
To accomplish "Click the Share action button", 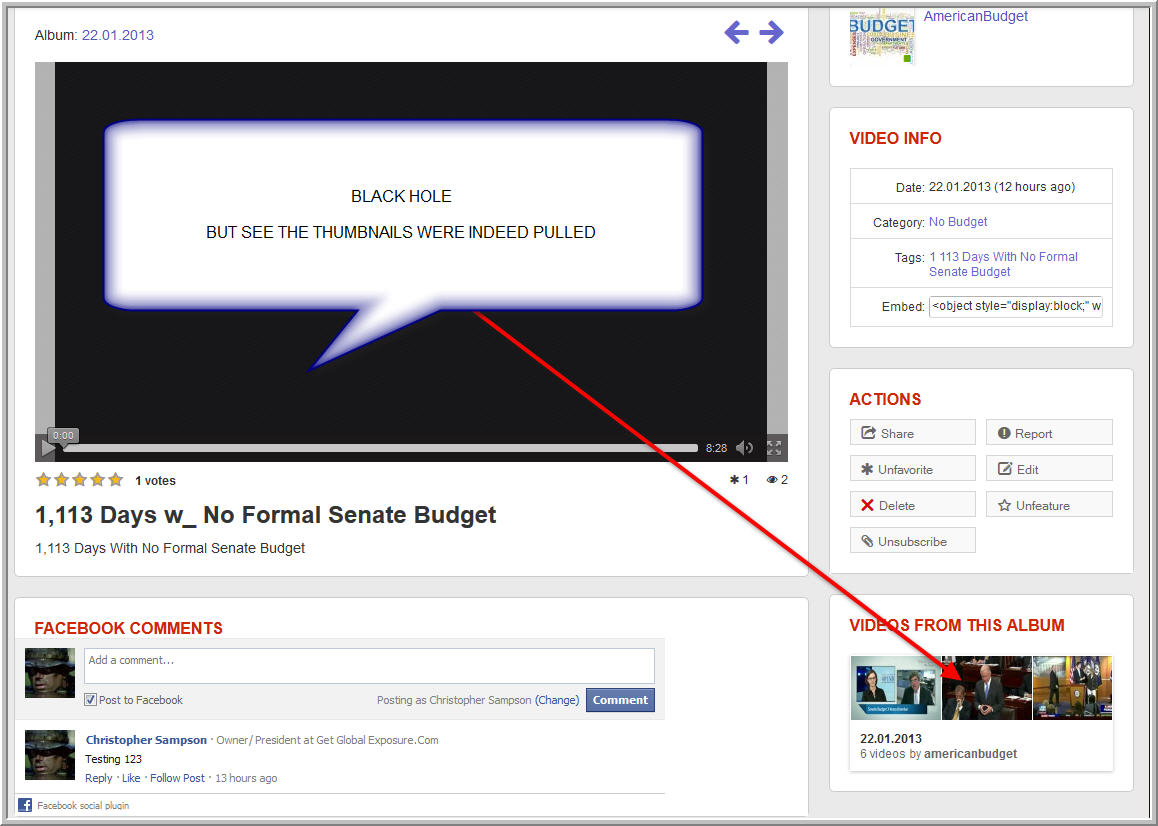I will pyautogui.click(x=912, y=433).
